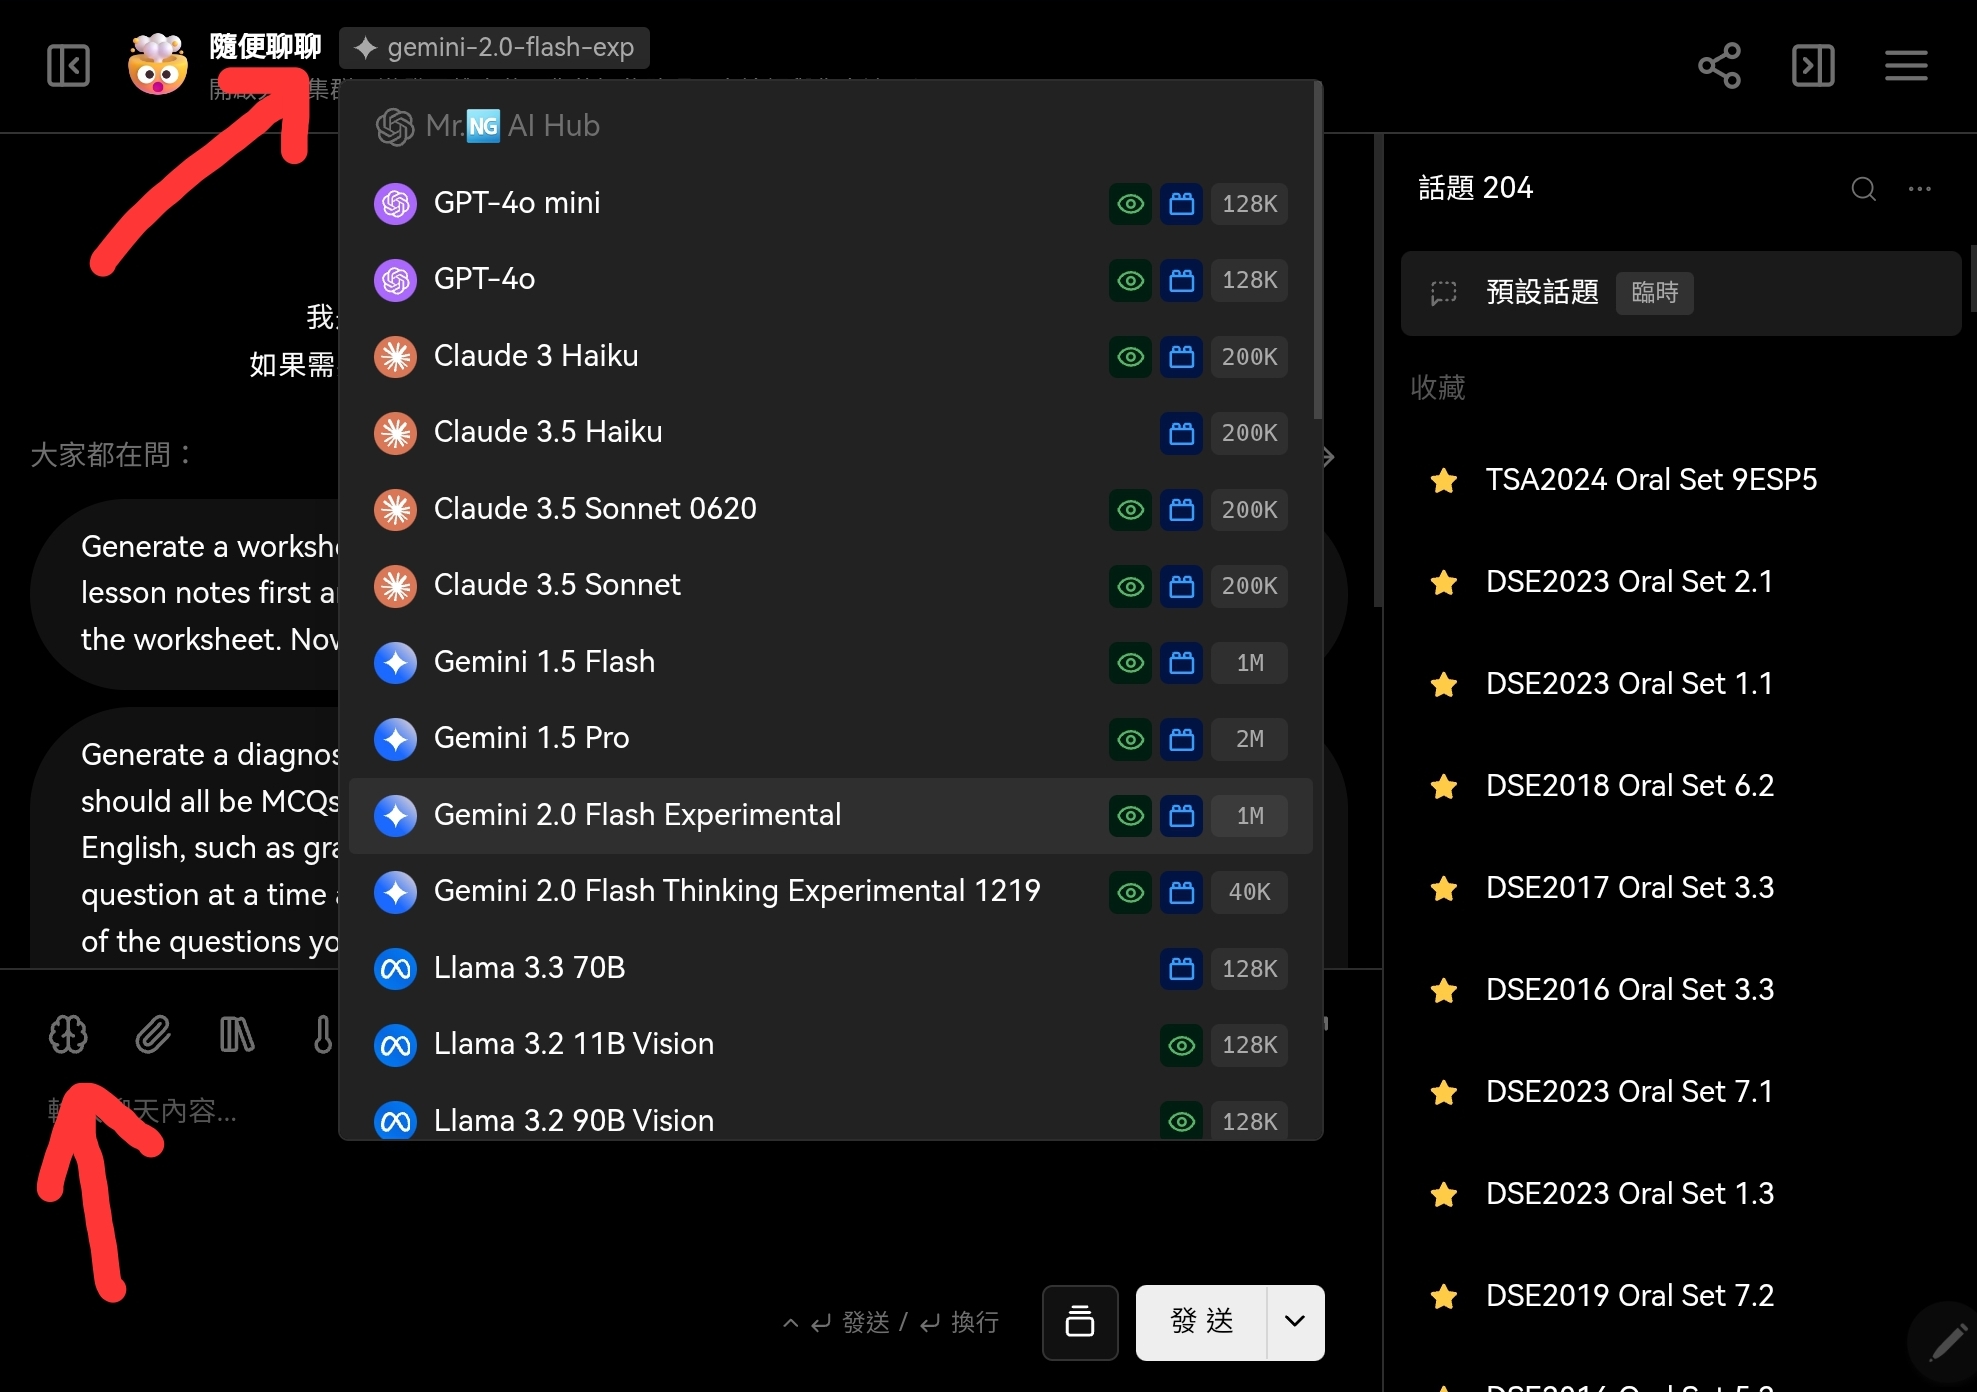Click the model list scrollbar
This screenshot has height=1392, width=1977.
[1317, 252]
